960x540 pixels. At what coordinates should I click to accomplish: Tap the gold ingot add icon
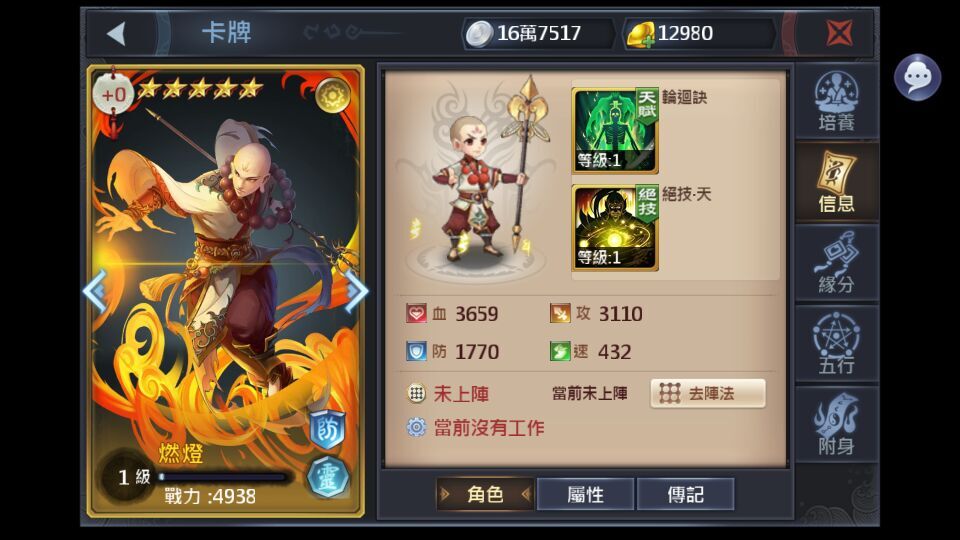[640, 33]
